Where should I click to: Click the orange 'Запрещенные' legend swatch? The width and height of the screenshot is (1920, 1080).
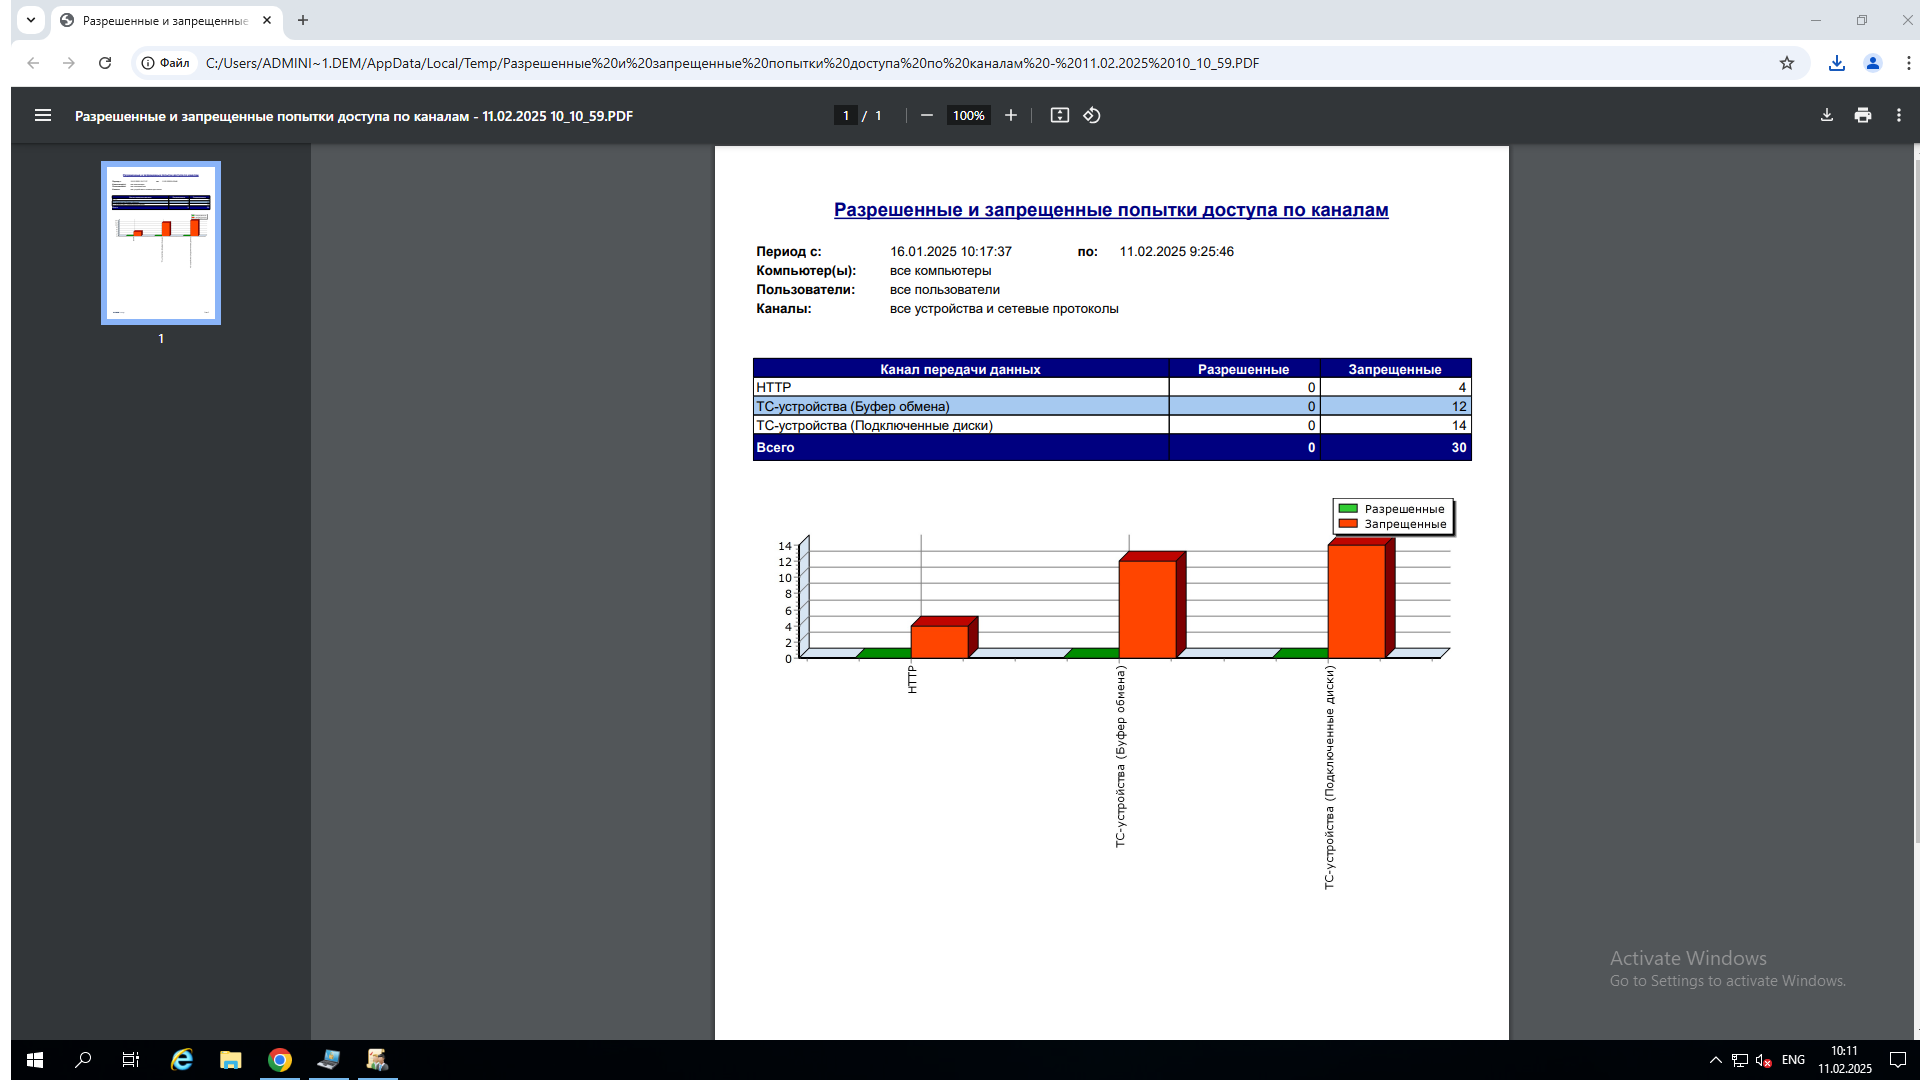pos(1348,524)
